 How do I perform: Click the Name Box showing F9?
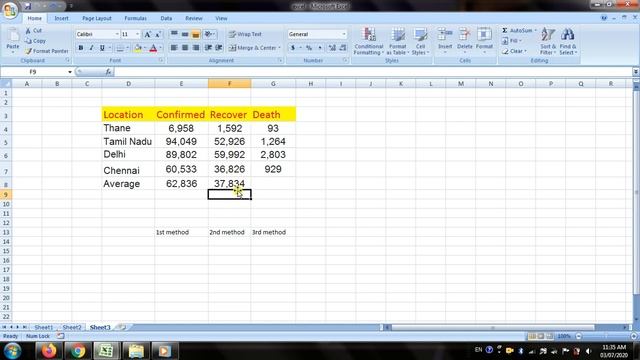33,72
